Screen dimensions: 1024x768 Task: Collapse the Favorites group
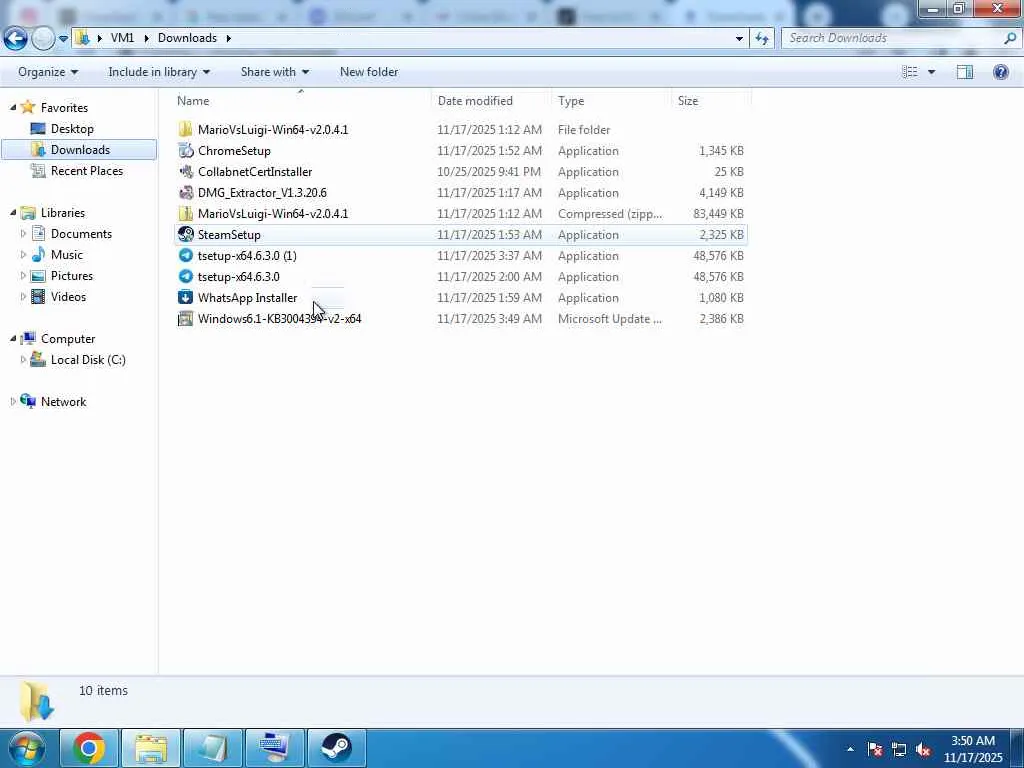click(12, 107)
